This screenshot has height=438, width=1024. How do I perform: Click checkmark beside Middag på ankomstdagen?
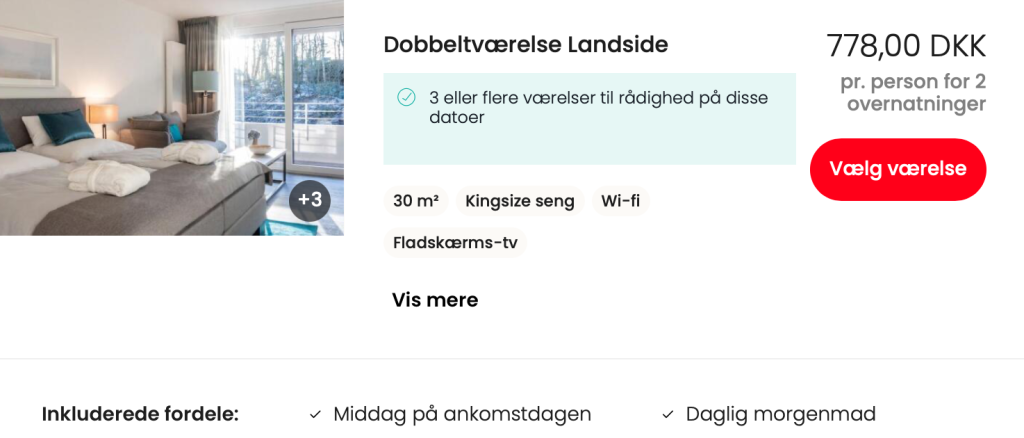click(315, 414)
